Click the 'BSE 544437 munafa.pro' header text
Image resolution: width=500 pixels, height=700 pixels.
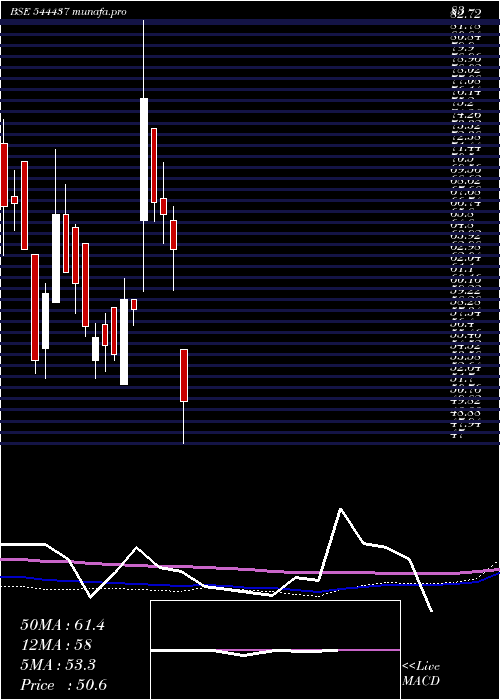pyautogui.click(x=68, y=12)
